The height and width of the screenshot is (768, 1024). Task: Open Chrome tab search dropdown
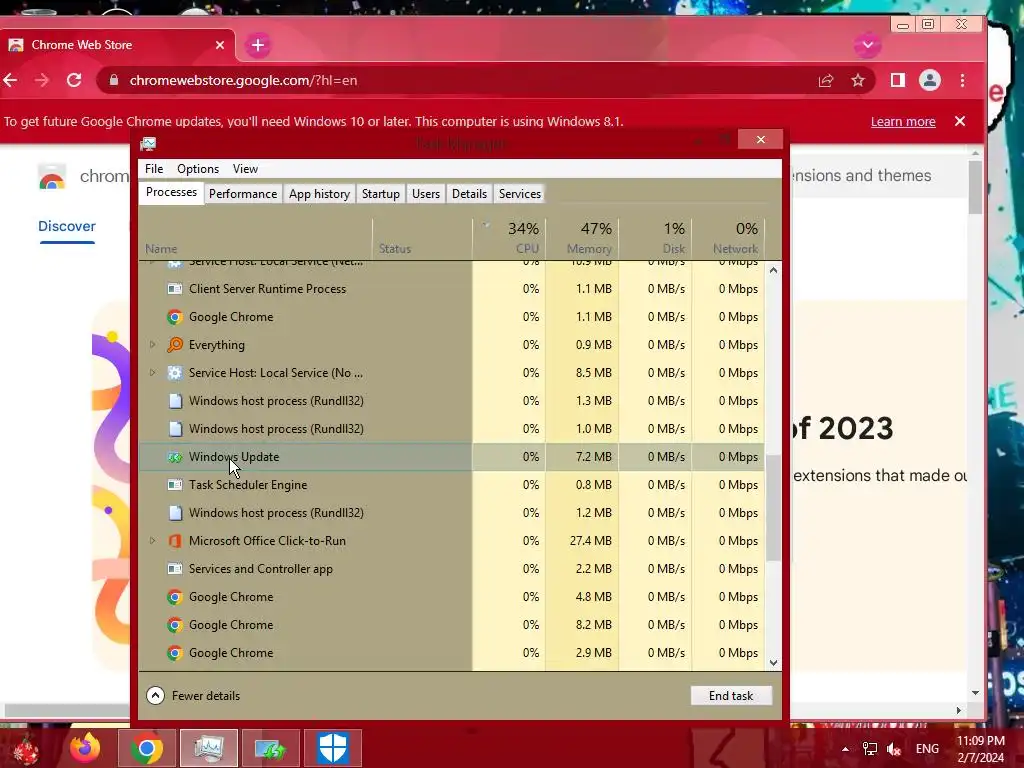coord(868,45)
